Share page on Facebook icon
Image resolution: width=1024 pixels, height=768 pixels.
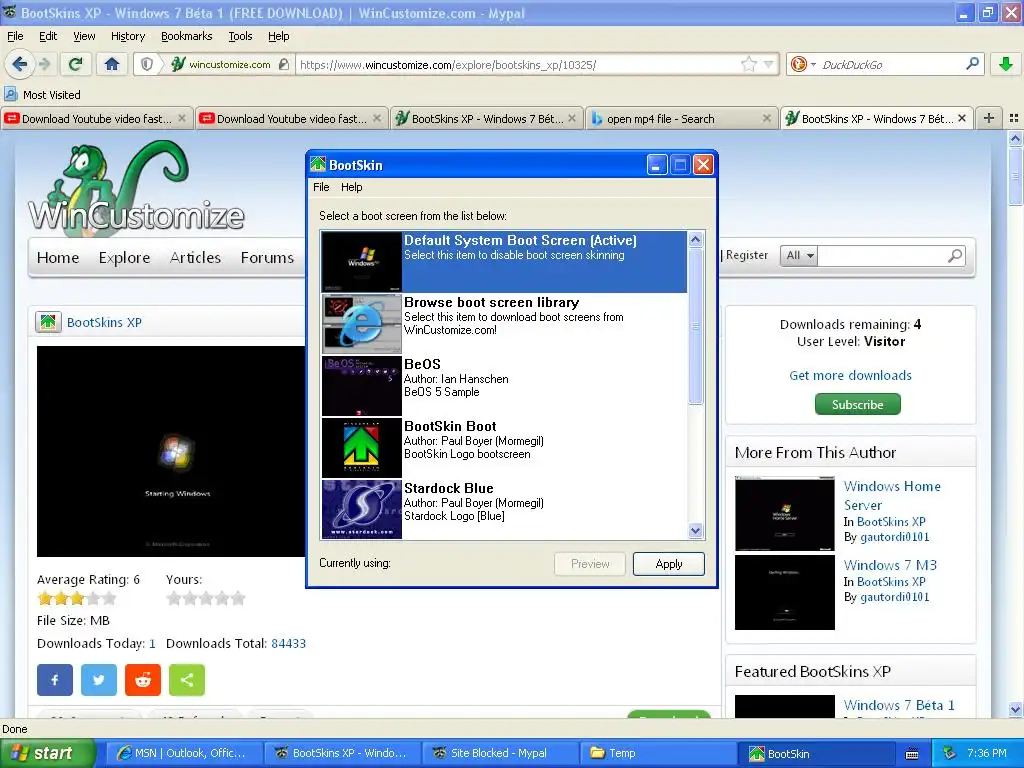[55, 680]
